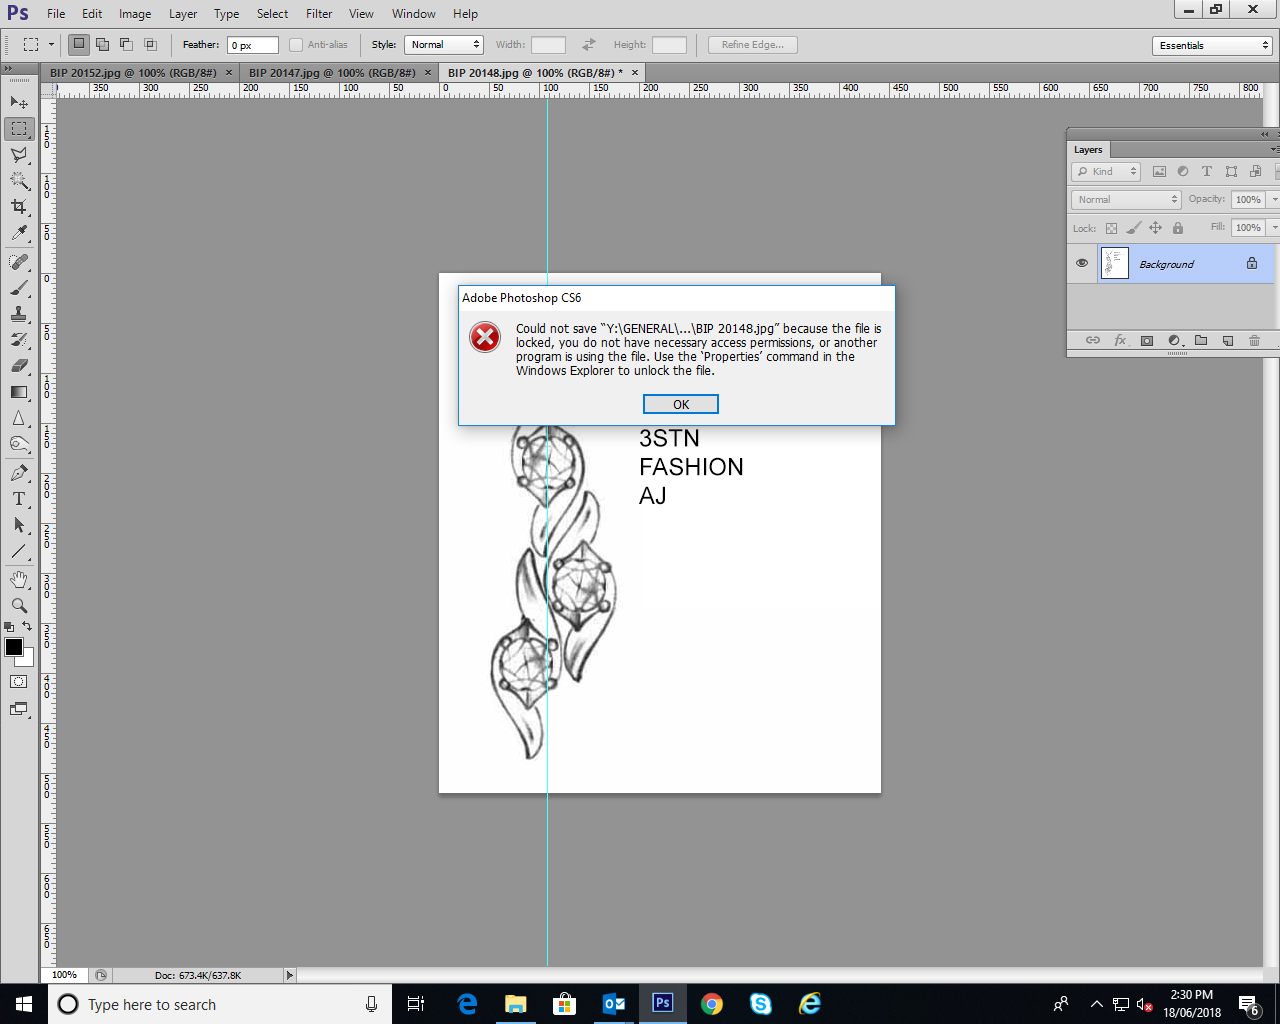1280x1024 pixels.
Task: Add a layer mask
Action: pos(1147,341)
